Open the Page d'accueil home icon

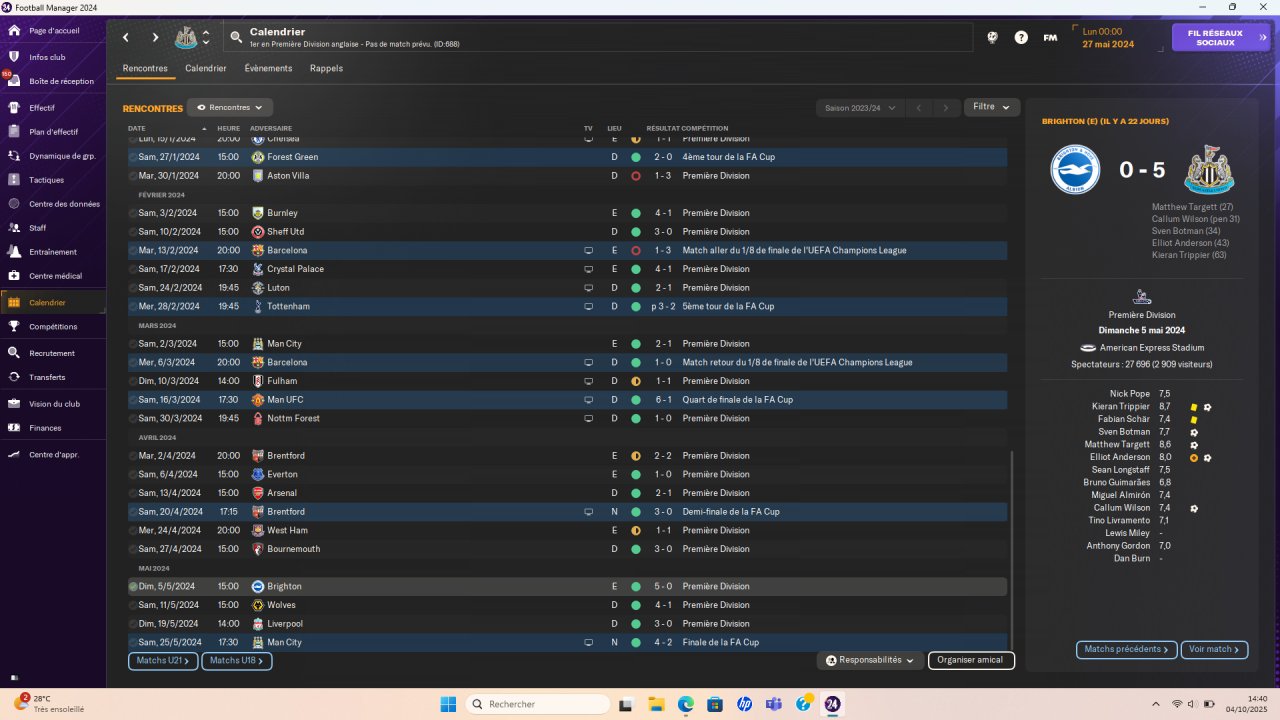pyautogui.click(x=14, y=31)
